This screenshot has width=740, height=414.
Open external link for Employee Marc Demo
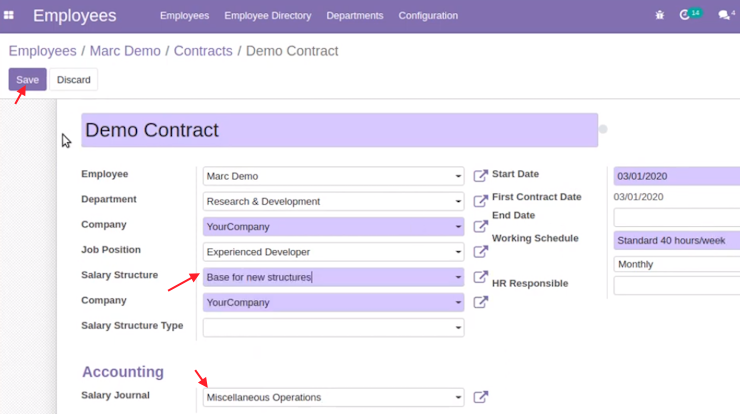[480, 176]
